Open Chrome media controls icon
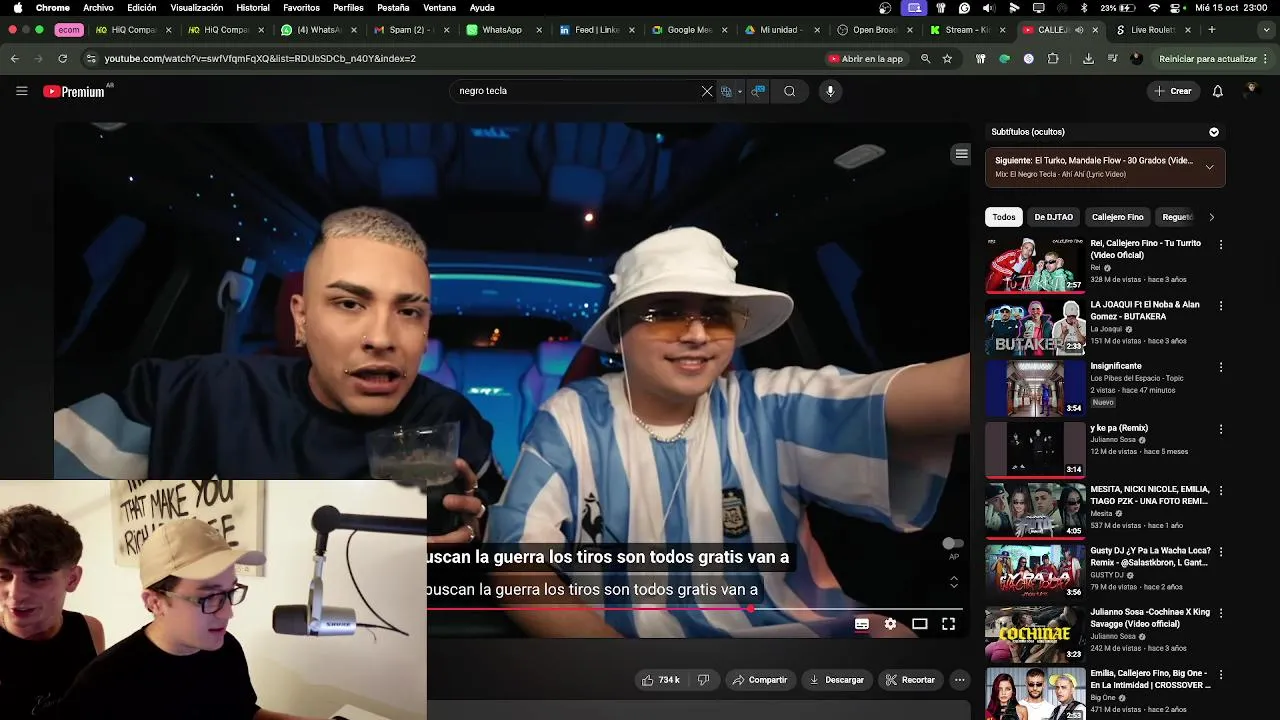 [x=1112, y=59]
